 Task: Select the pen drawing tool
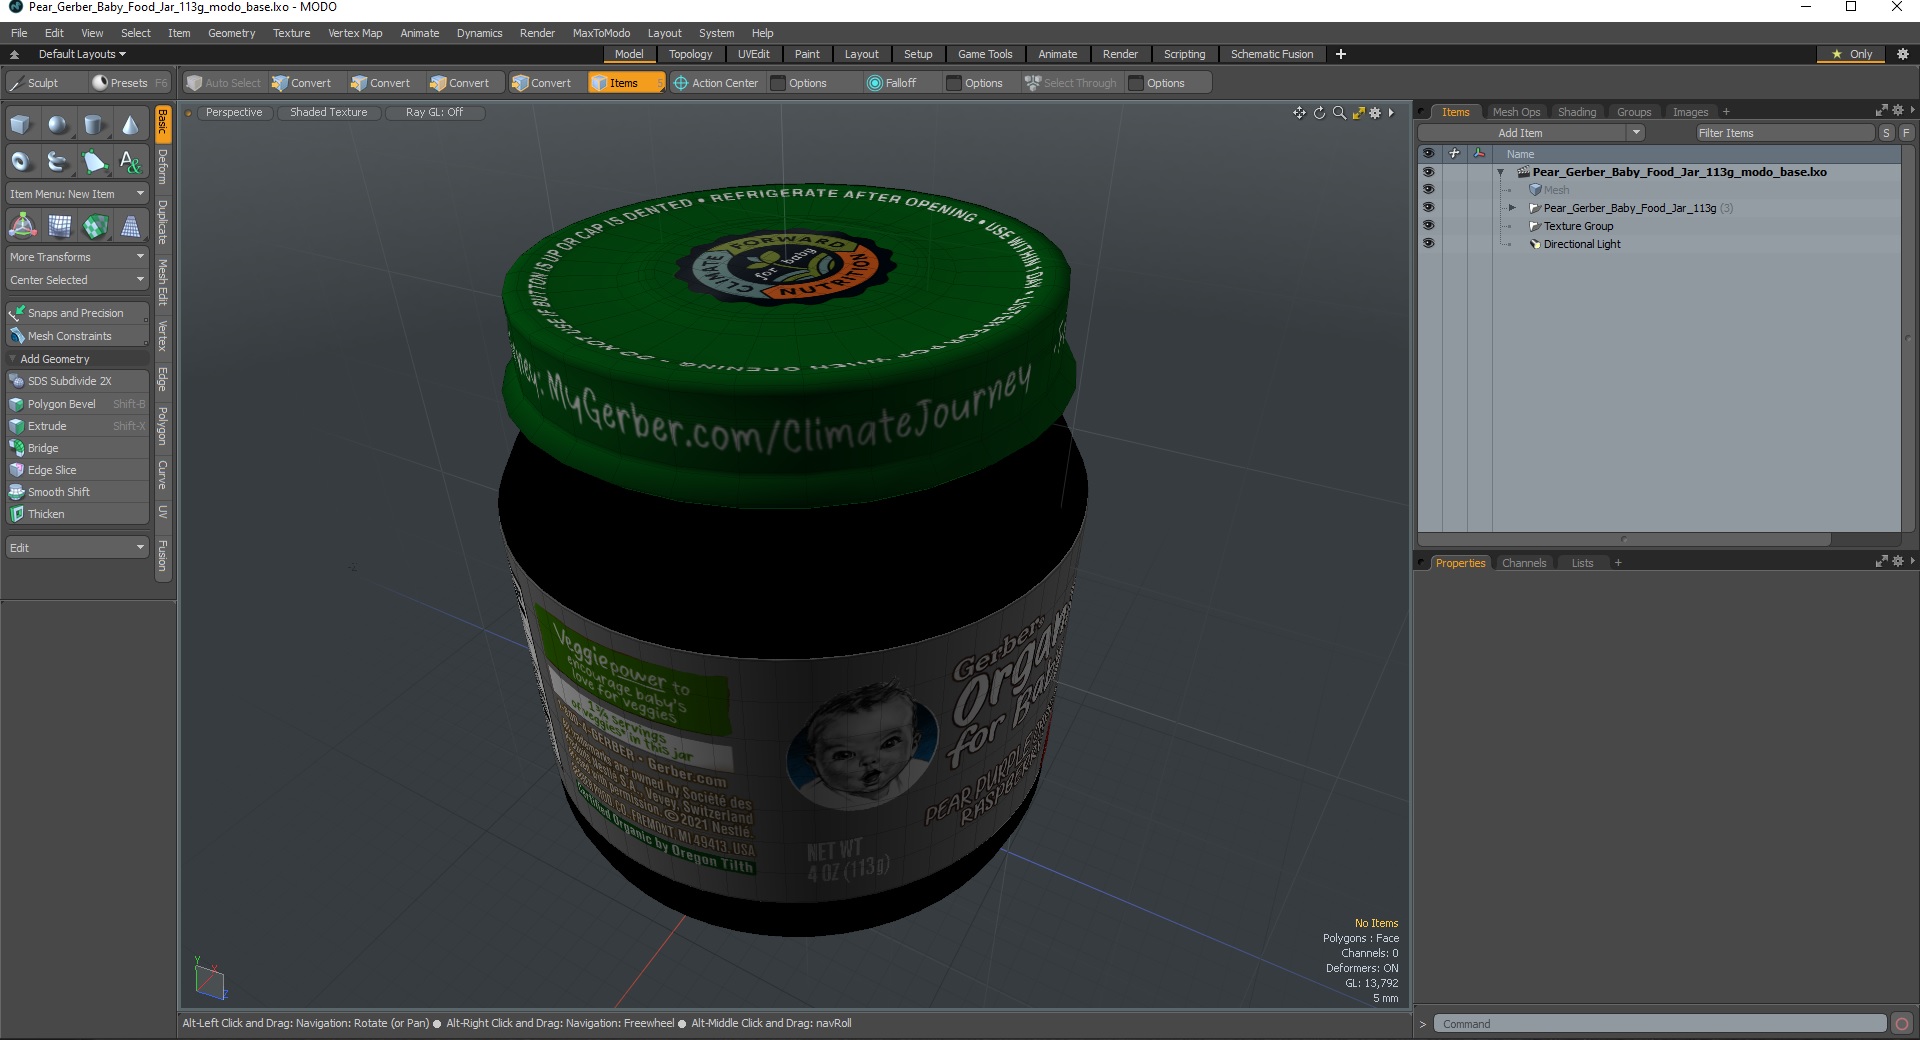coord(94,161)
